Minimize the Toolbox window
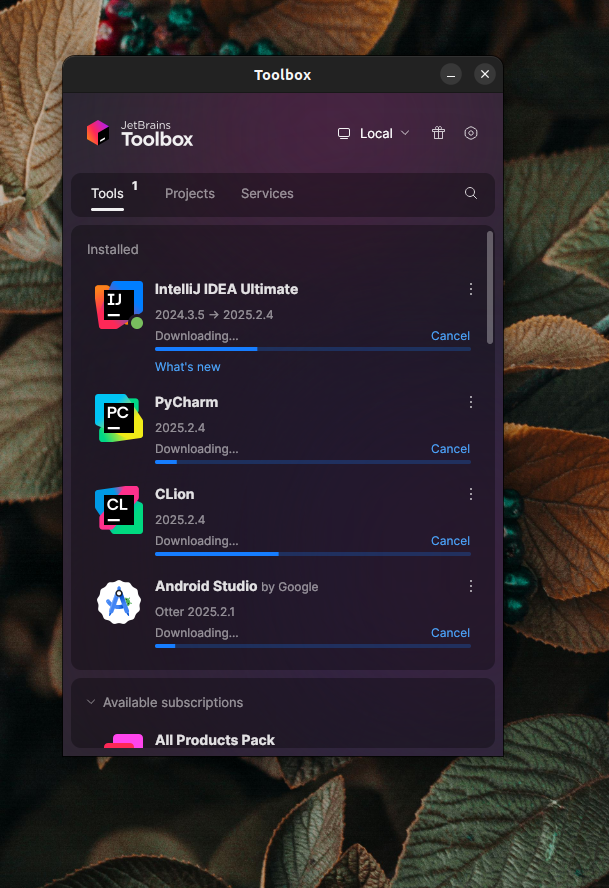 click(451, 74)
